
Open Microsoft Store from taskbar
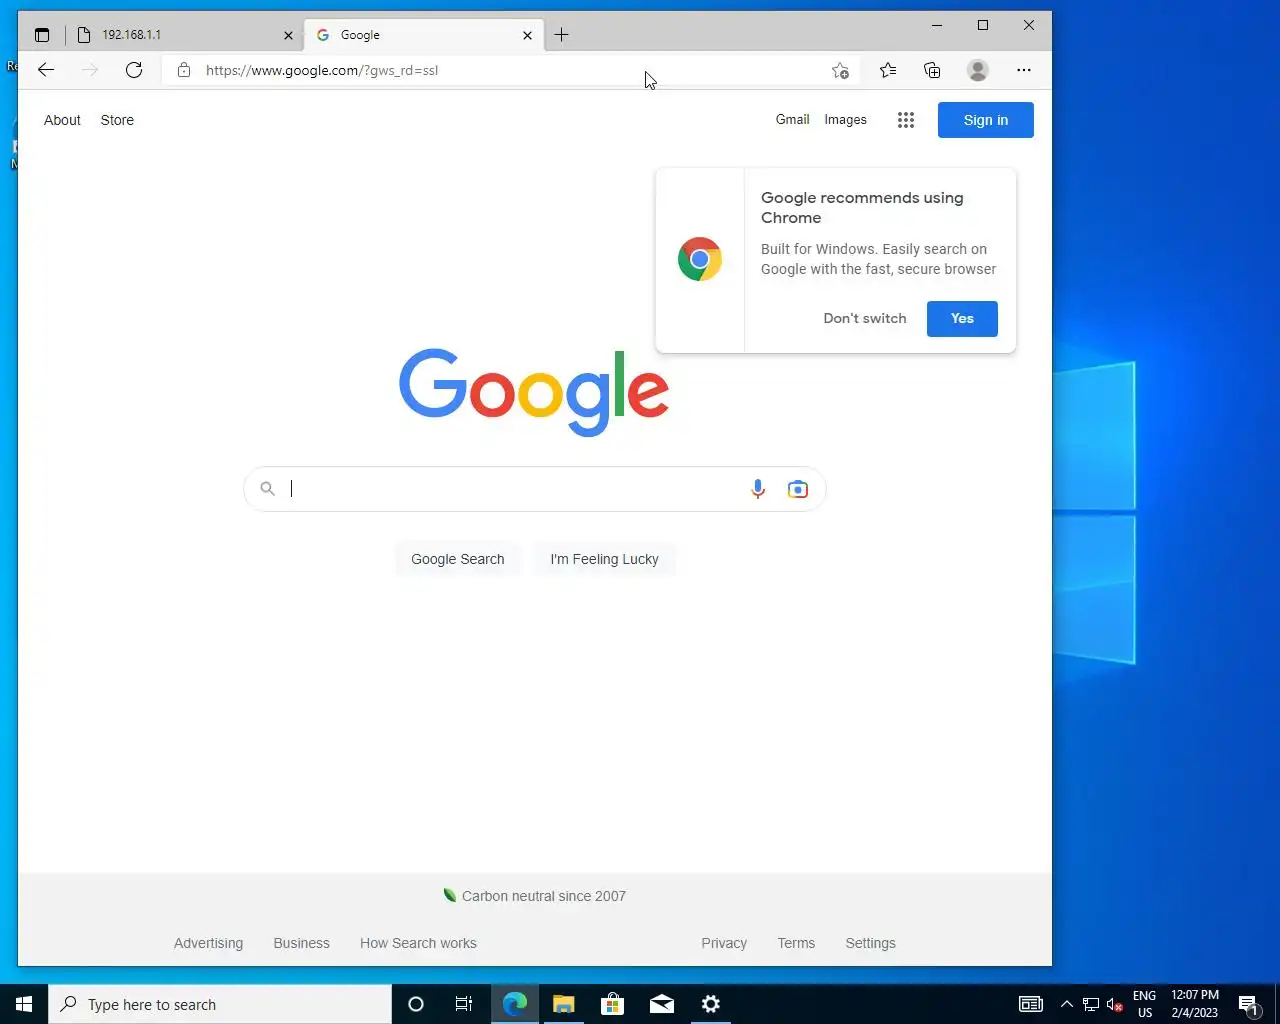point(613,1004)
